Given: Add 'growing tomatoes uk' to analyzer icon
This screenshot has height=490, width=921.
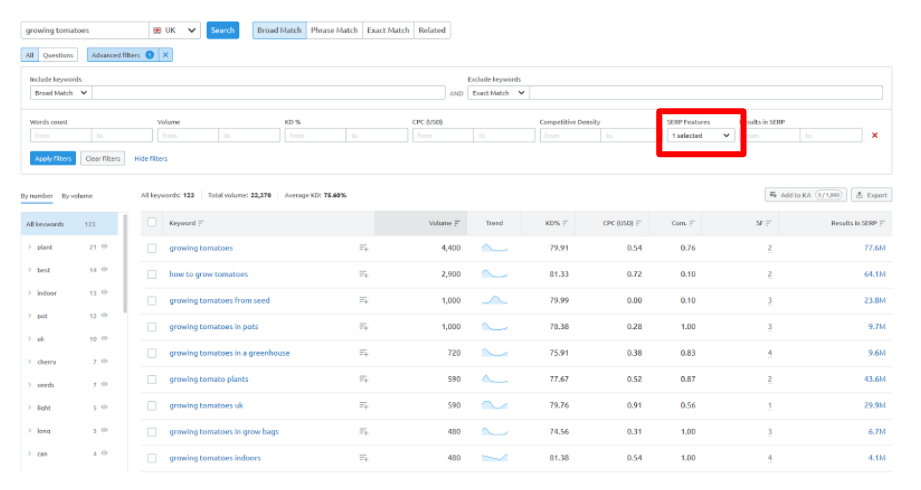Looking at the screenshot, I should click(364, 405).
